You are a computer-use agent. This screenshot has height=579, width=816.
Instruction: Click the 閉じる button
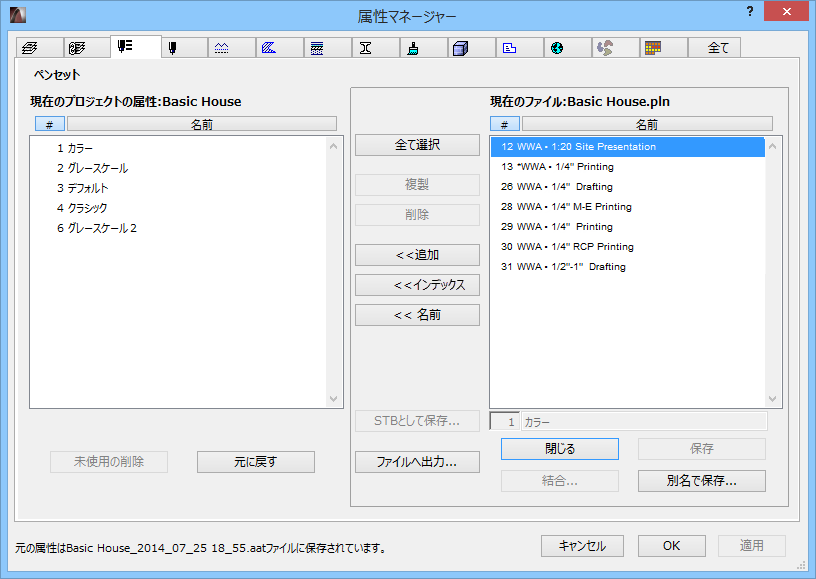(560, 449)
